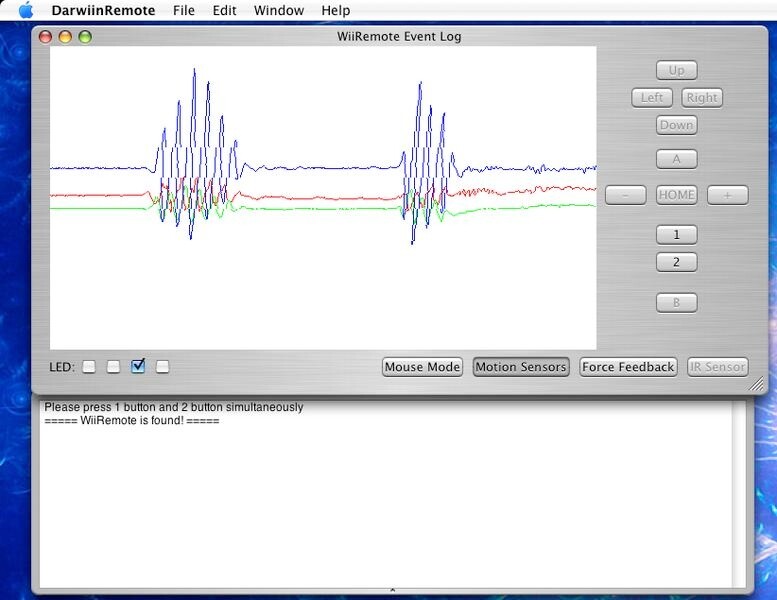Click the HOME button
Viewport: 777px width, 600px height.
pos(676,195)
